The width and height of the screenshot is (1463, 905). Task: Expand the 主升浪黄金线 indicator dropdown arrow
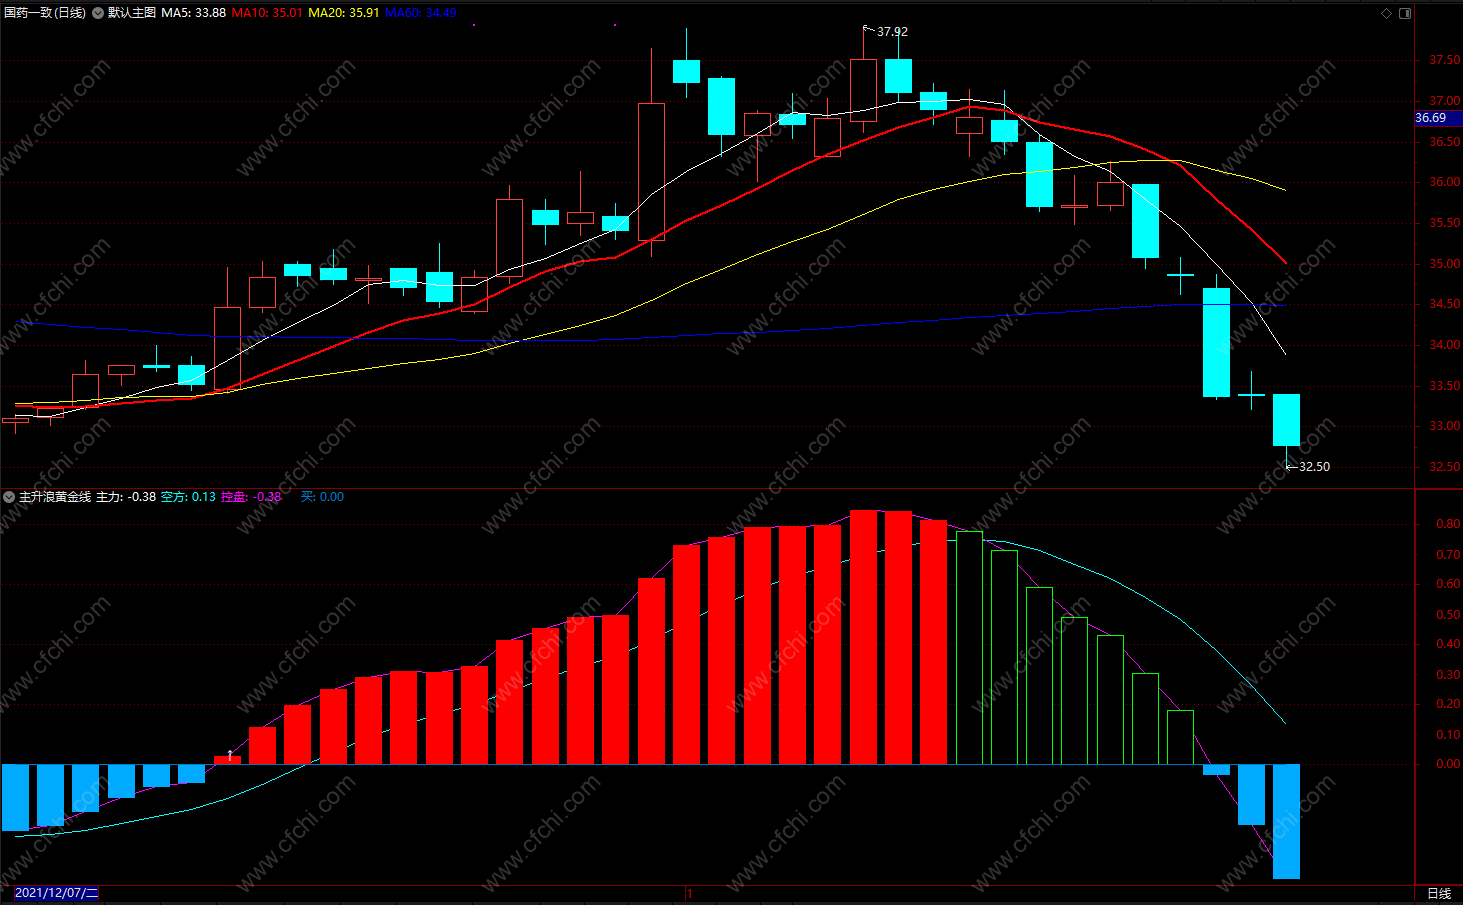[9, 497]
